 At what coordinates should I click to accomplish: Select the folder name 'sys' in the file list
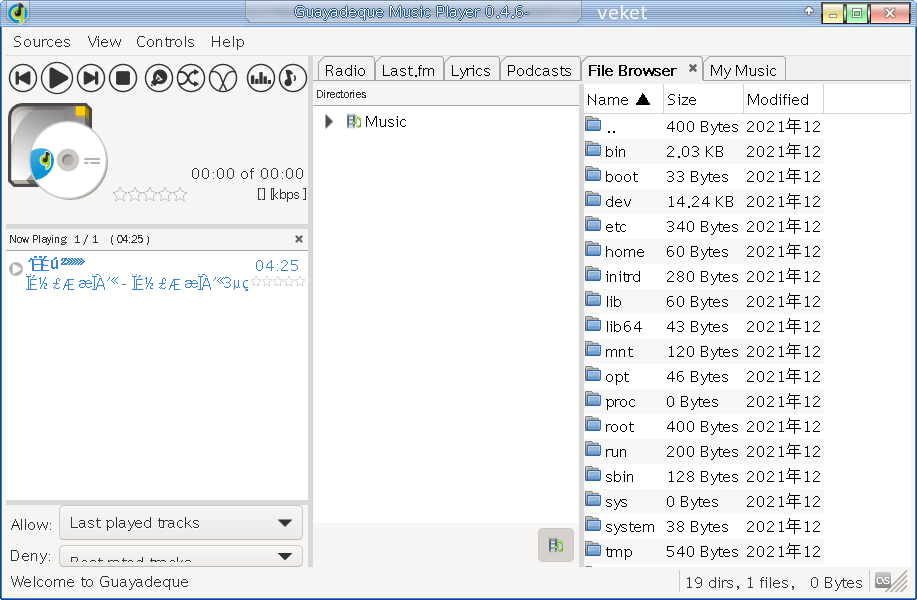(x=616, y=502)
